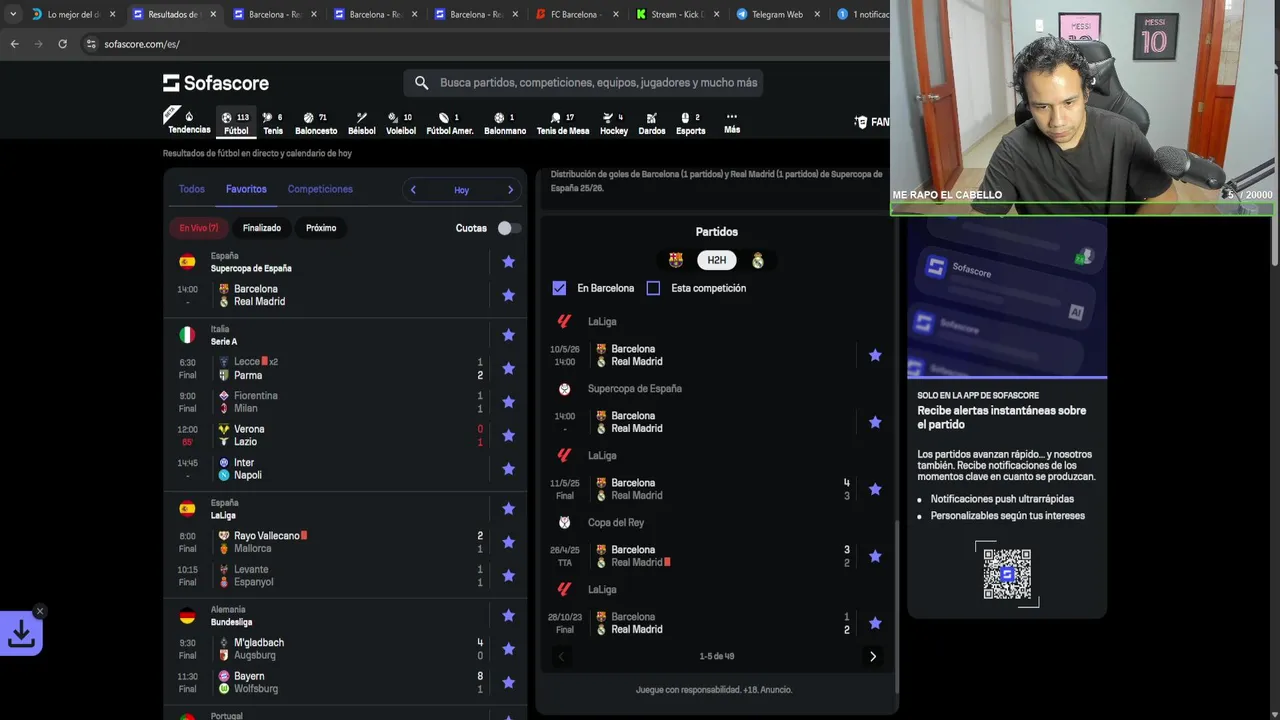Open the Fútbol Amer. category
The image size is (1280, 720).
pyautogui.click(x=450, y=122)
